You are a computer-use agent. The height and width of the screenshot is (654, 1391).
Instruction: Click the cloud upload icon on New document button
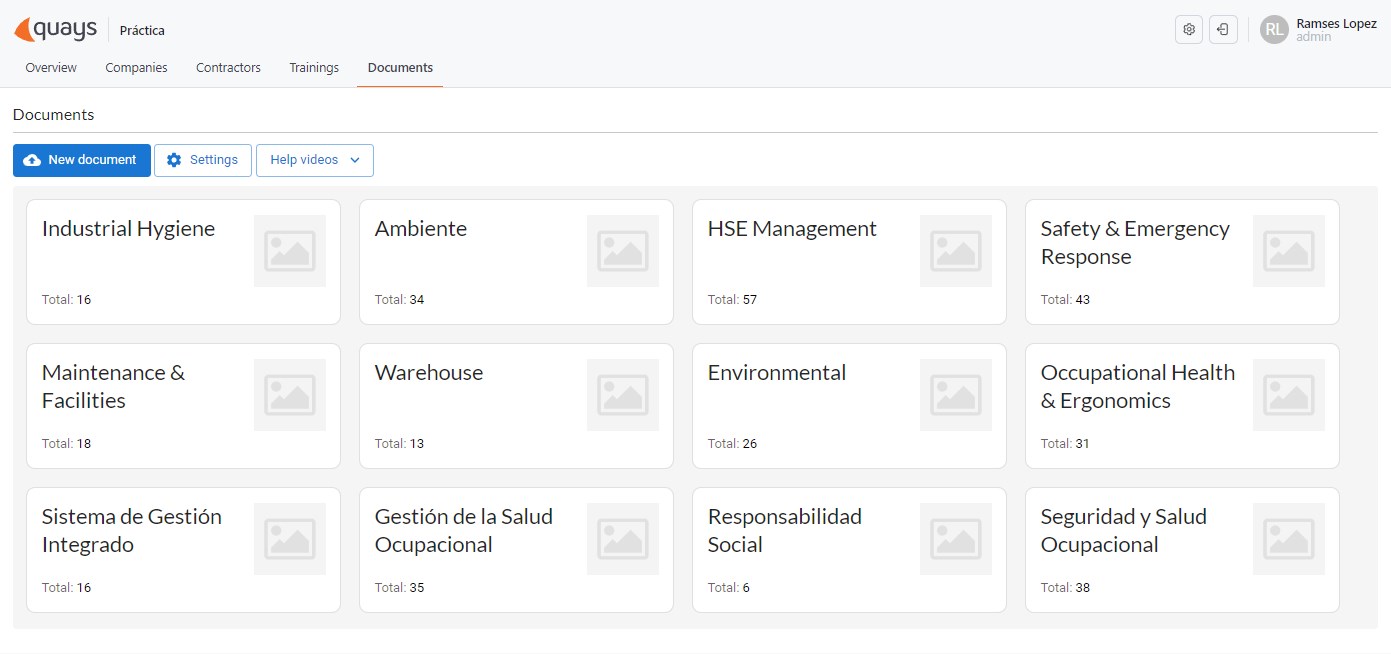click(32, 159)
